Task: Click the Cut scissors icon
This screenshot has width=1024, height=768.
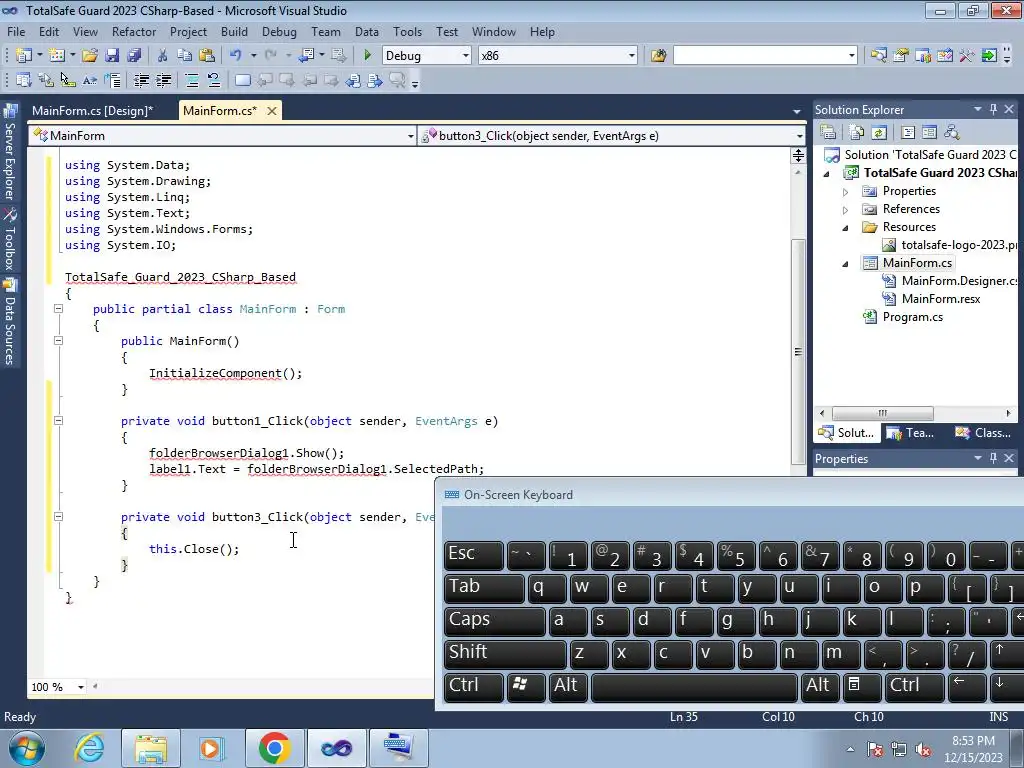Action: coord(163,56)
